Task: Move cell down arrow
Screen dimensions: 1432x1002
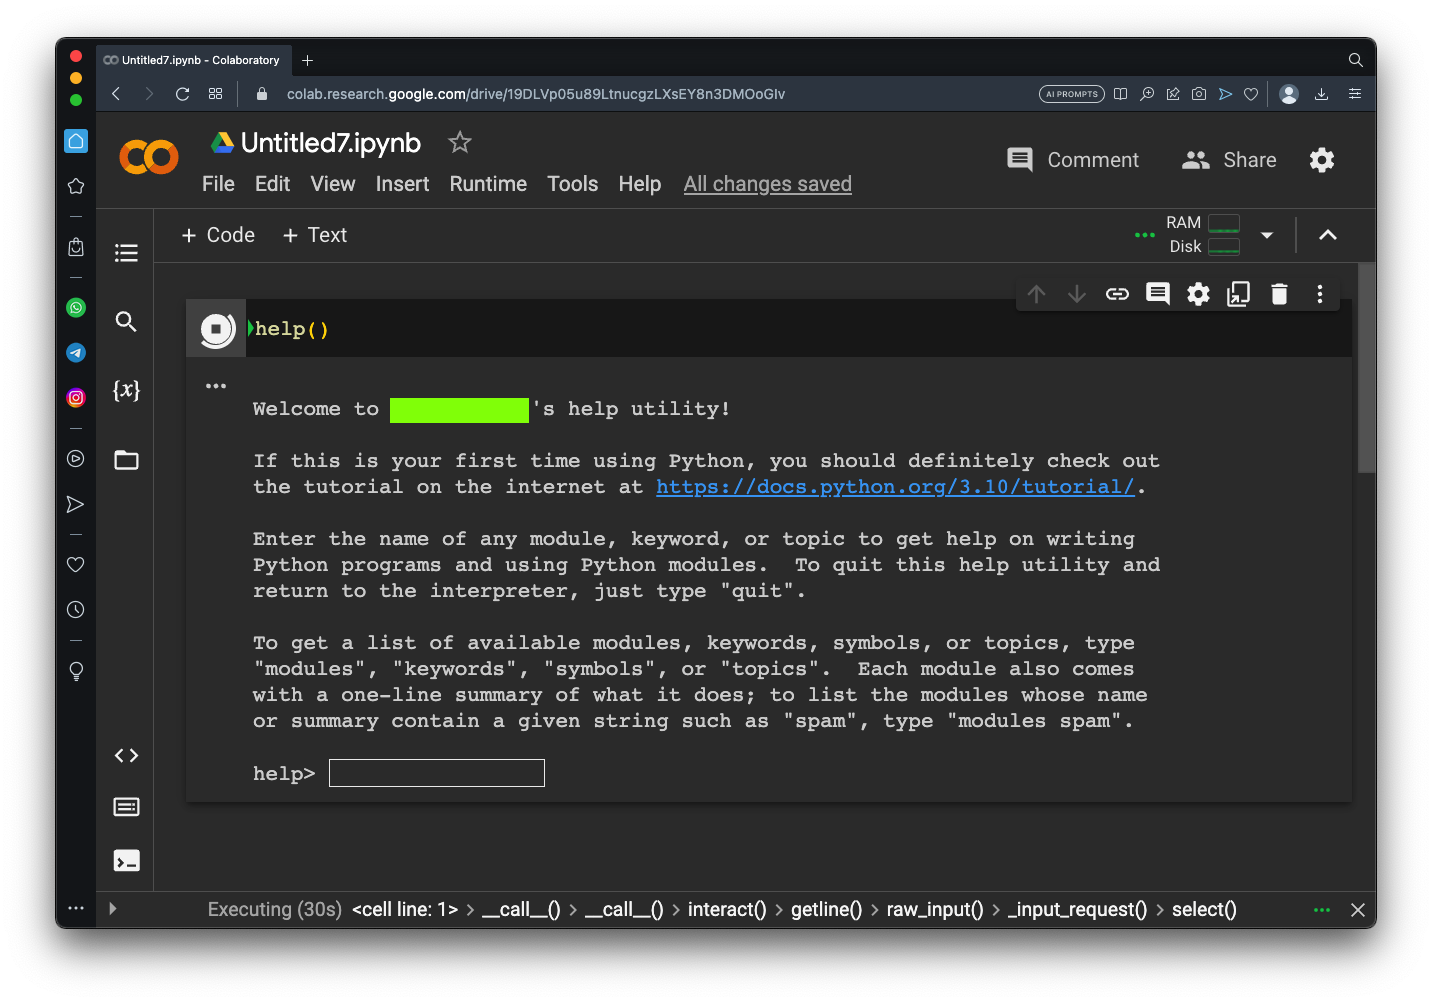Action: 1077,294
